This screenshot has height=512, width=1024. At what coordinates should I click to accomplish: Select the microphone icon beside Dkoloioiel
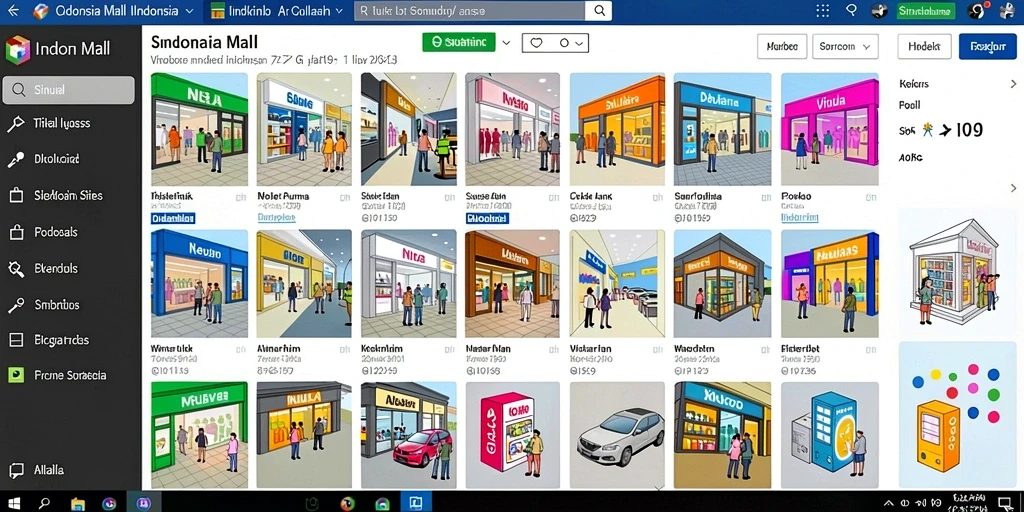point(16,159)
